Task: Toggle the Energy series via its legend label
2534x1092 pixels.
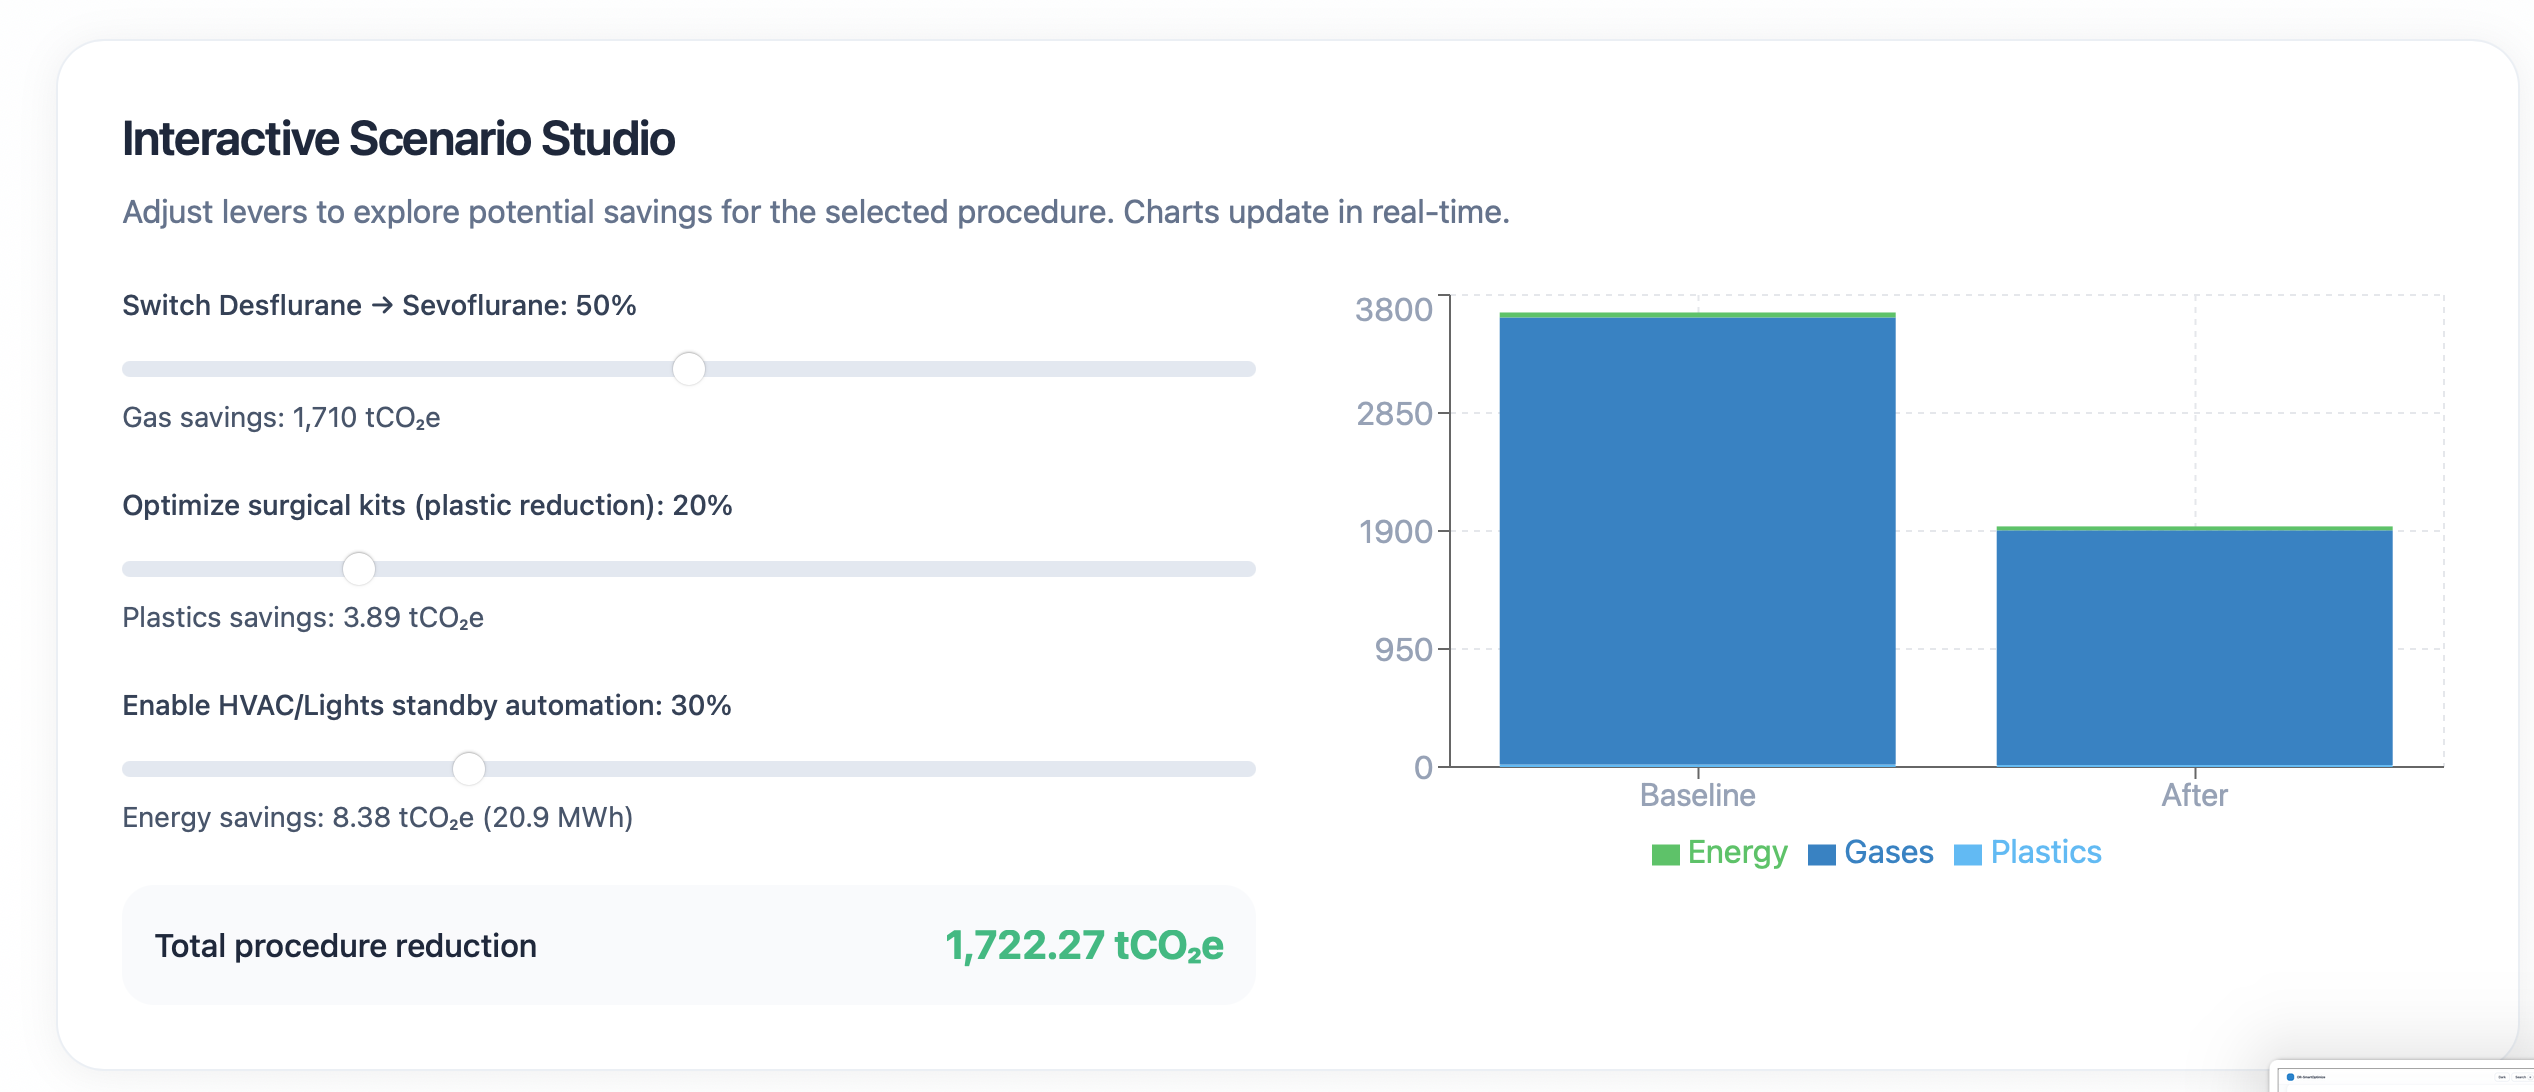Action: coord(1737,852)
